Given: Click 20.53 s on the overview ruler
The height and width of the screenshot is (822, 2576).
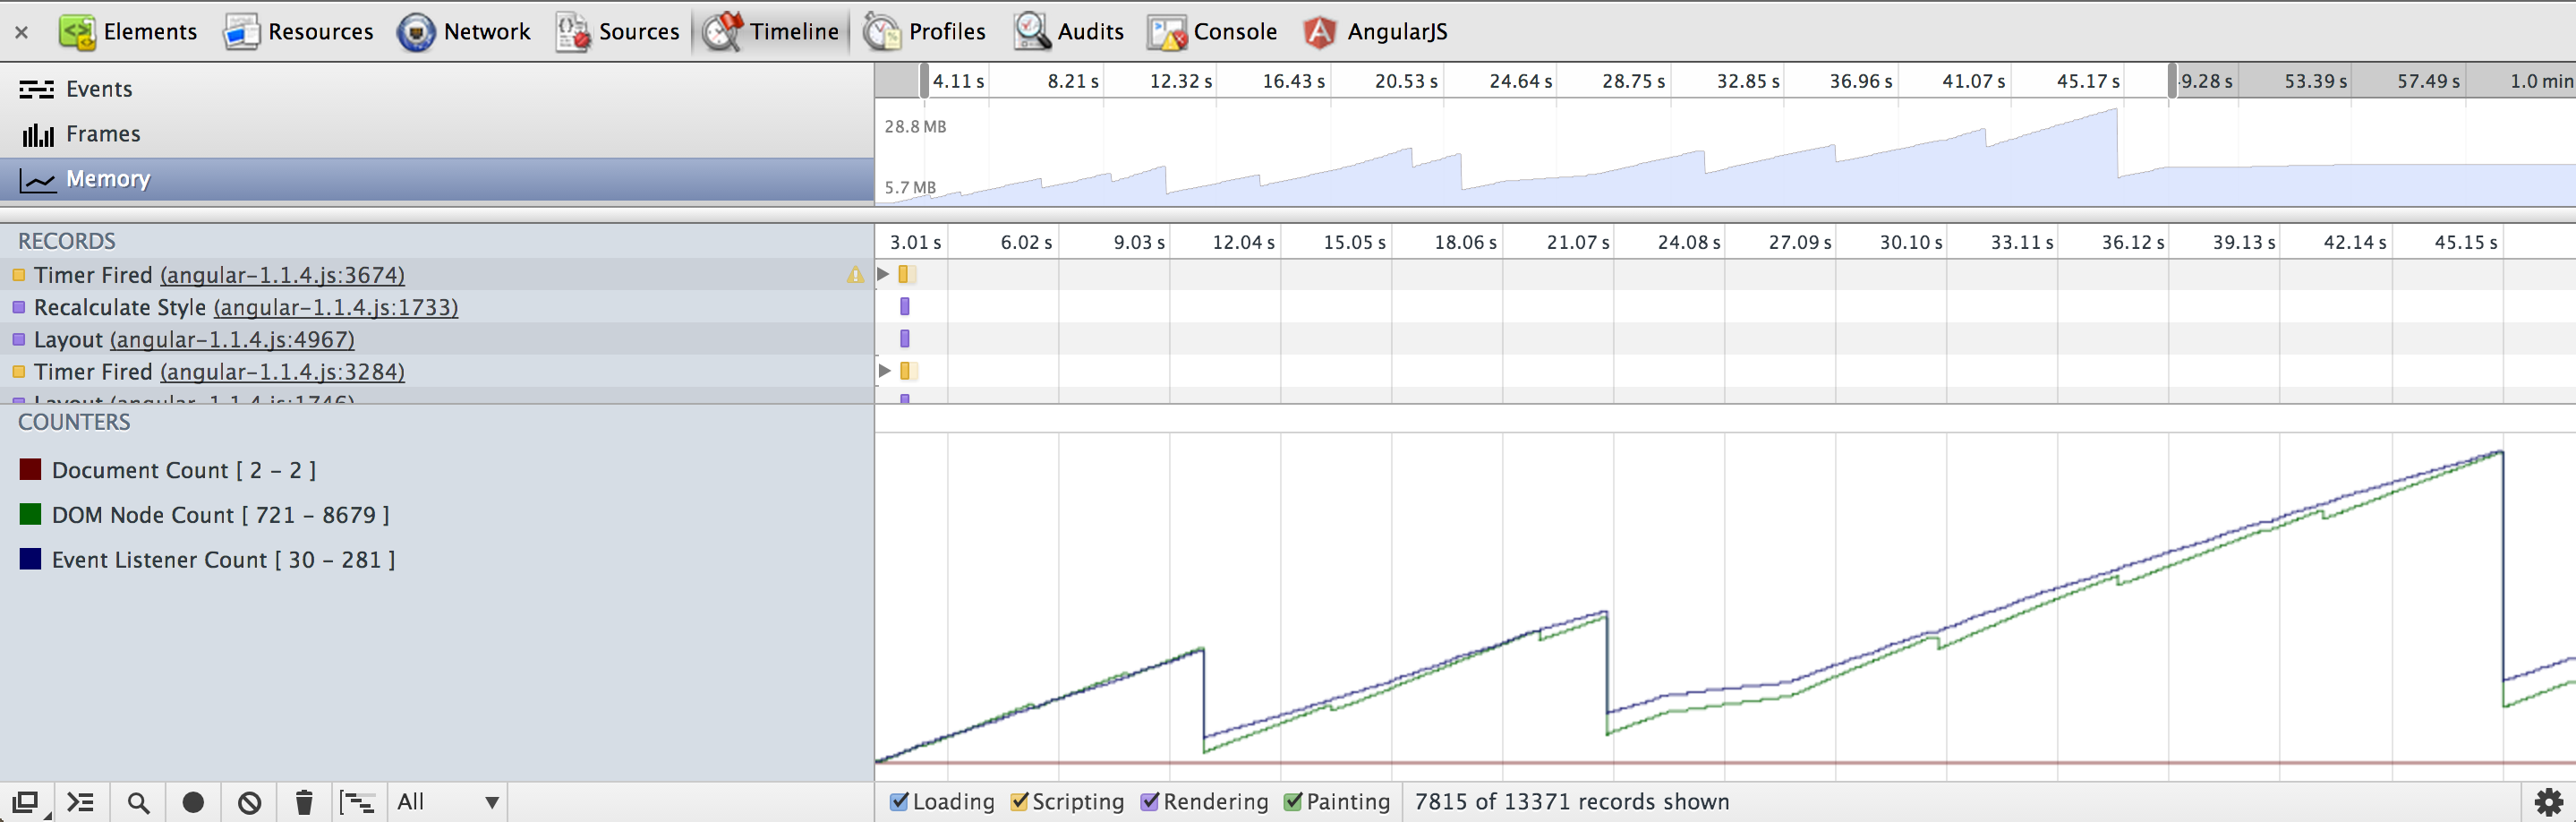Looking at the screenshot, I should [1405, 81].
